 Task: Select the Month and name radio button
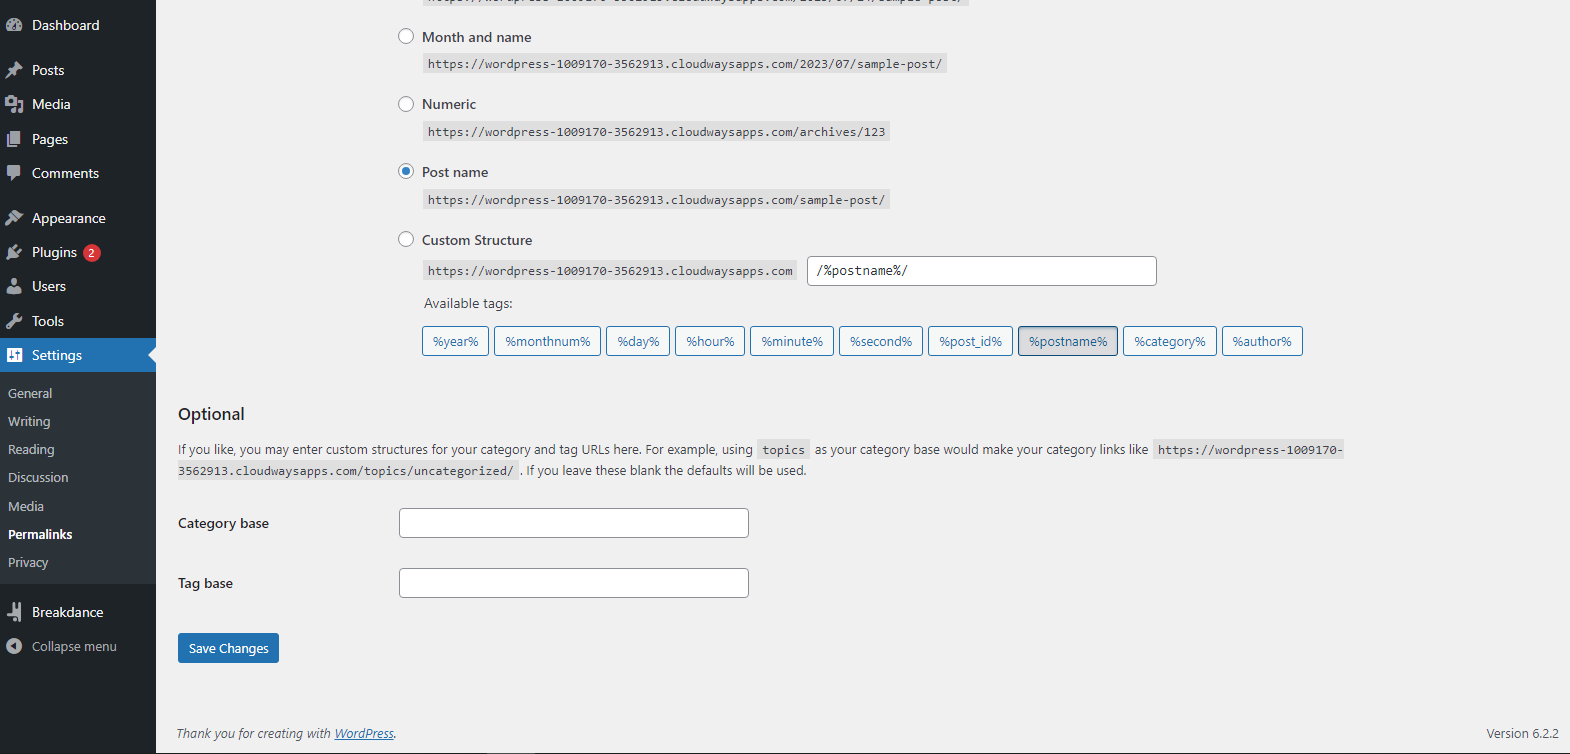406,37
